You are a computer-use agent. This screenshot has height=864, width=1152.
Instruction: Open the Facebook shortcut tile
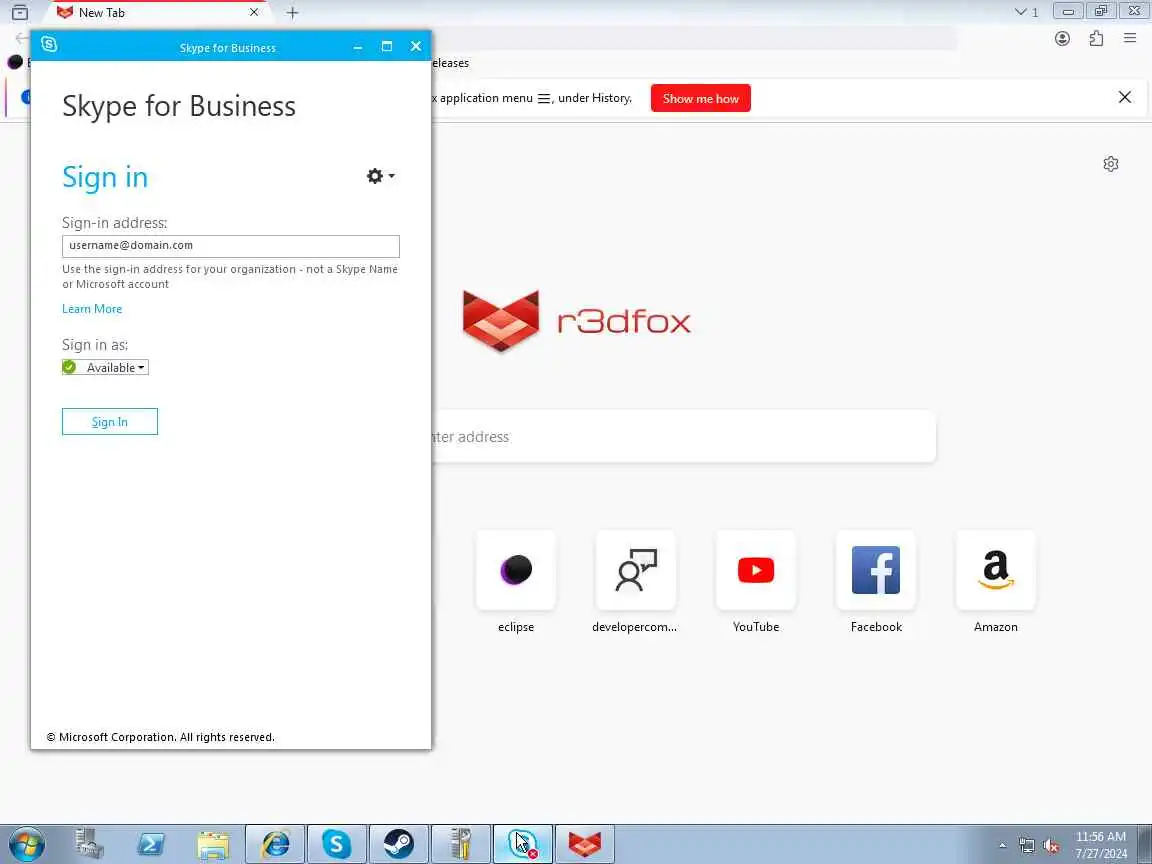pyautogui.click(x=876, y=570)
